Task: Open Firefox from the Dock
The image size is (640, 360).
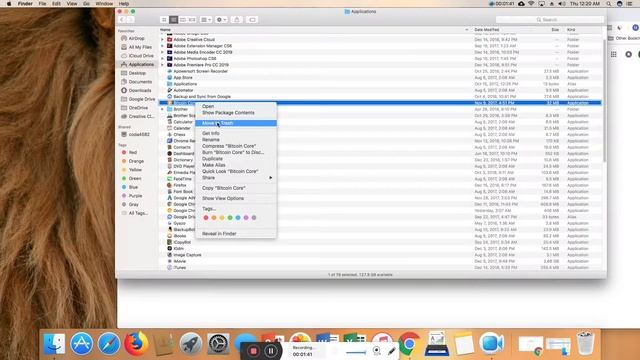Action: point(136,344)
